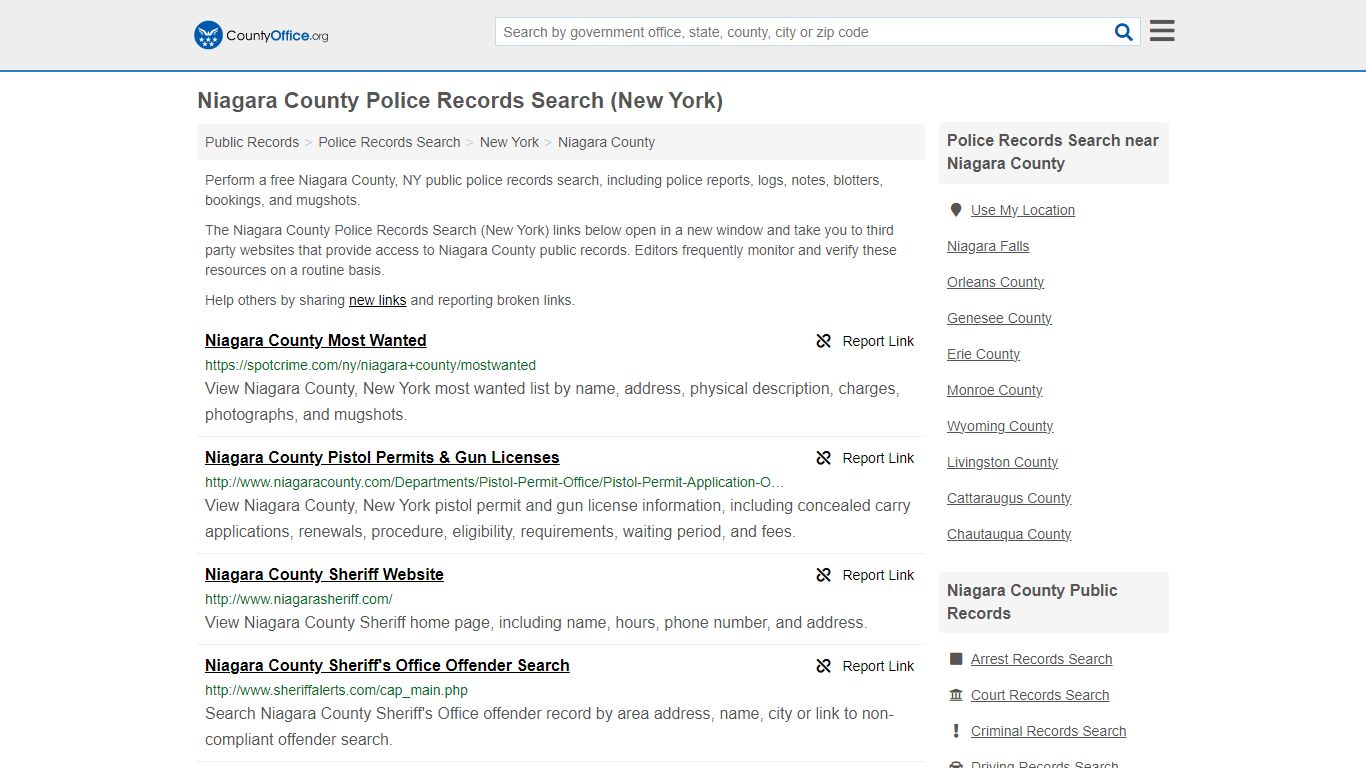Open Genesee County link

click(999, 318)
